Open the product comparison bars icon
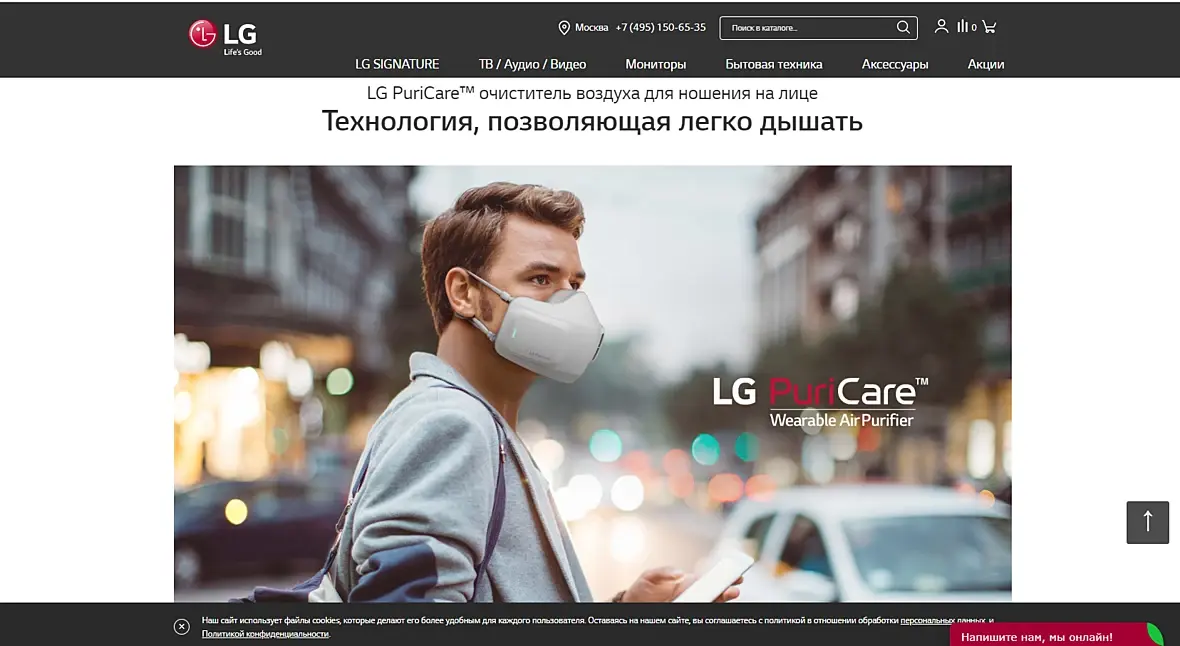1180x646 pixels. 963,26
